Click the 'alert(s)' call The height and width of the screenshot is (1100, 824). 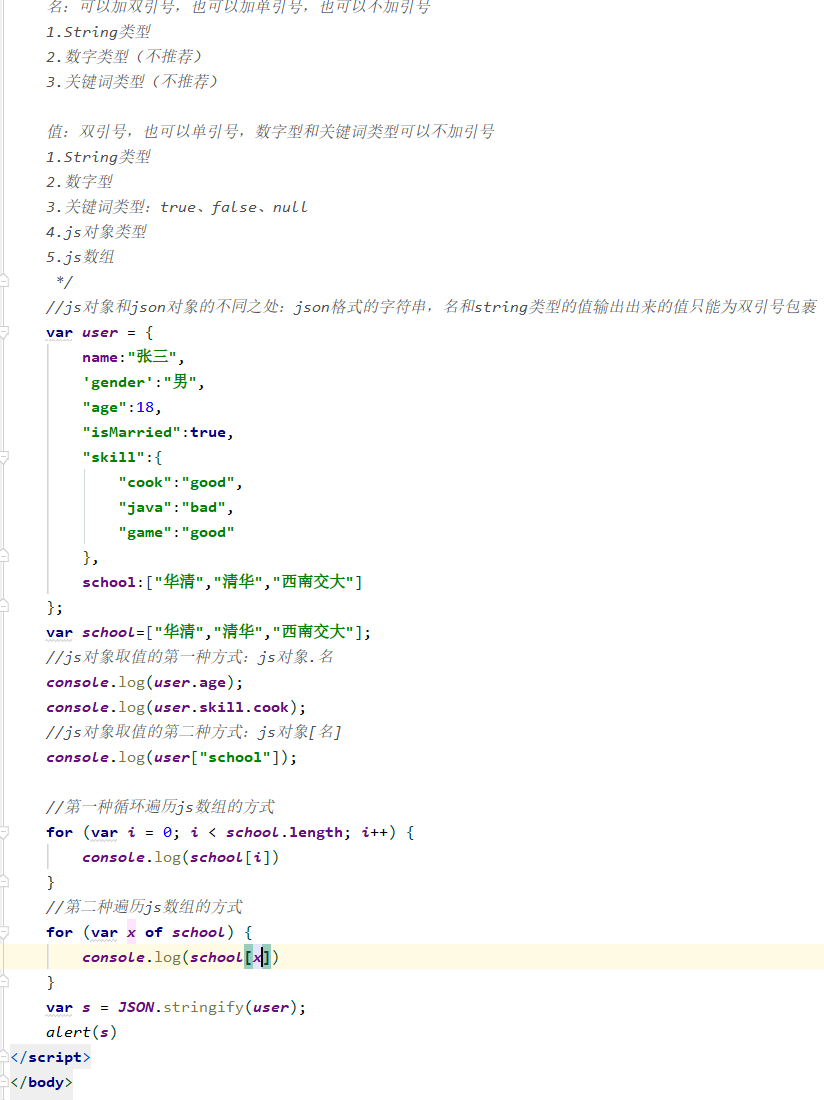click(x=81, y=1032)
